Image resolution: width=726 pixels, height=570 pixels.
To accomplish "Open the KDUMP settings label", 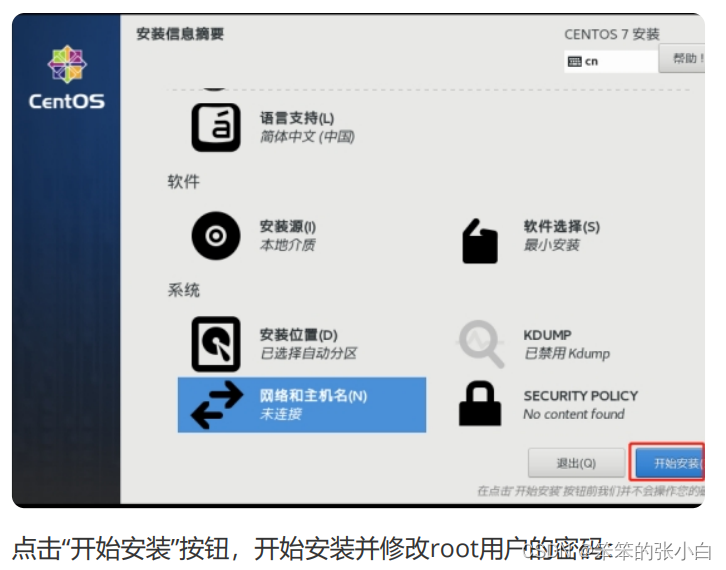I will tap(547, 335).
